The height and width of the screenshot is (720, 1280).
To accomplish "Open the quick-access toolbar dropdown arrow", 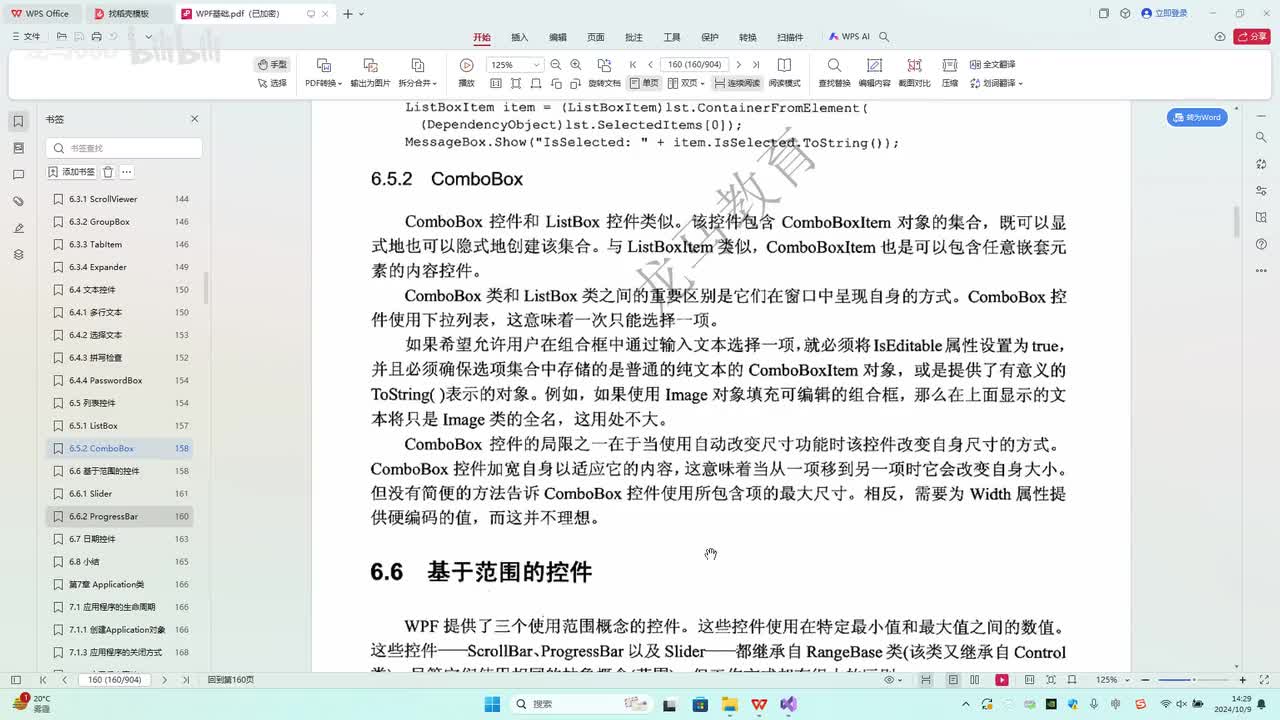I will click(149, 37).
